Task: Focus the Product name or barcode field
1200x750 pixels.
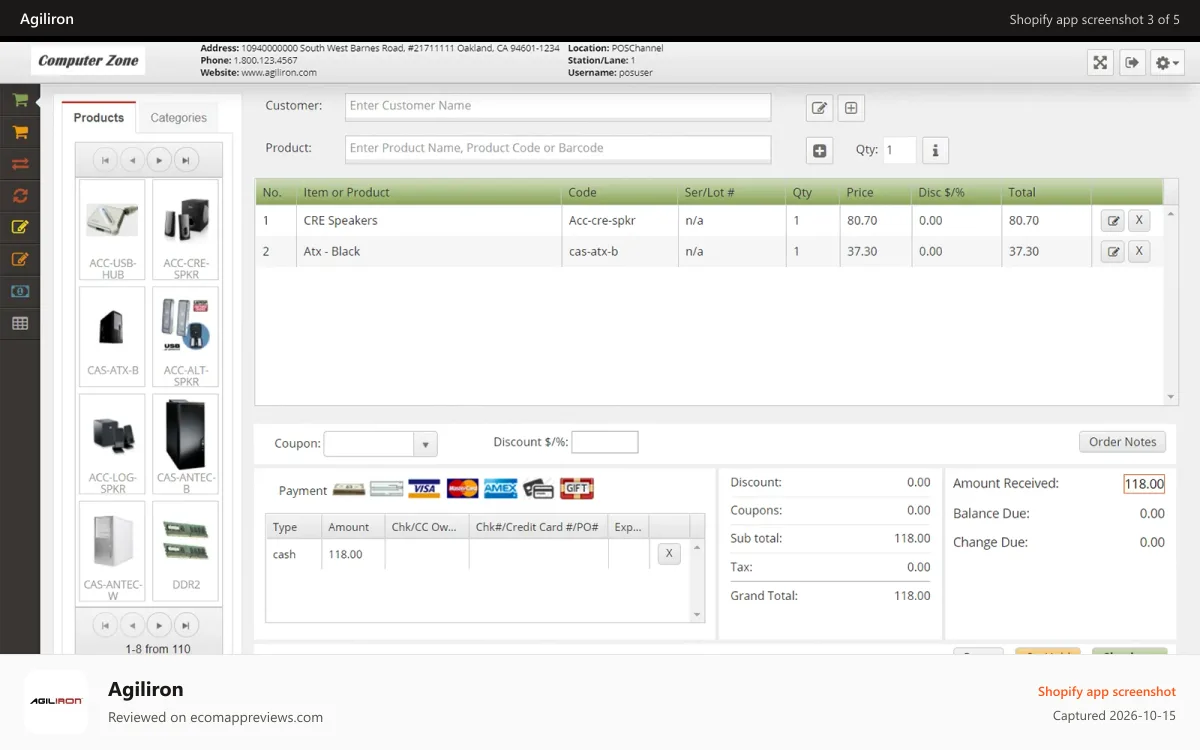Action: [x=558, y=148]
